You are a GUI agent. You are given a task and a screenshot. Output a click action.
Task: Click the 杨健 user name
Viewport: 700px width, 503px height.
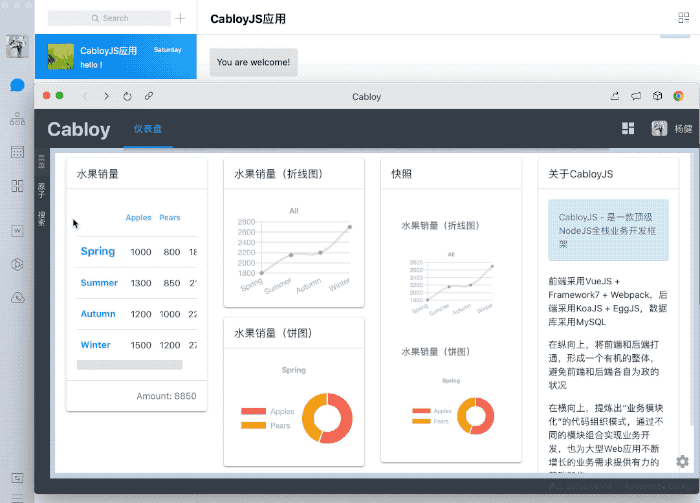tap(683, 129)
